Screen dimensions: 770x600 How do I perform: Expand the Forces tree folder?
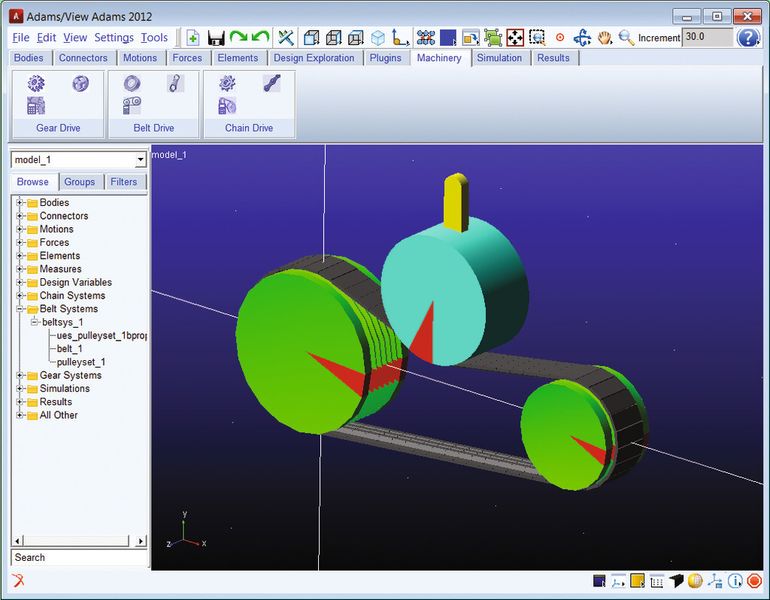pyautogui.click(x=20, y=242)
